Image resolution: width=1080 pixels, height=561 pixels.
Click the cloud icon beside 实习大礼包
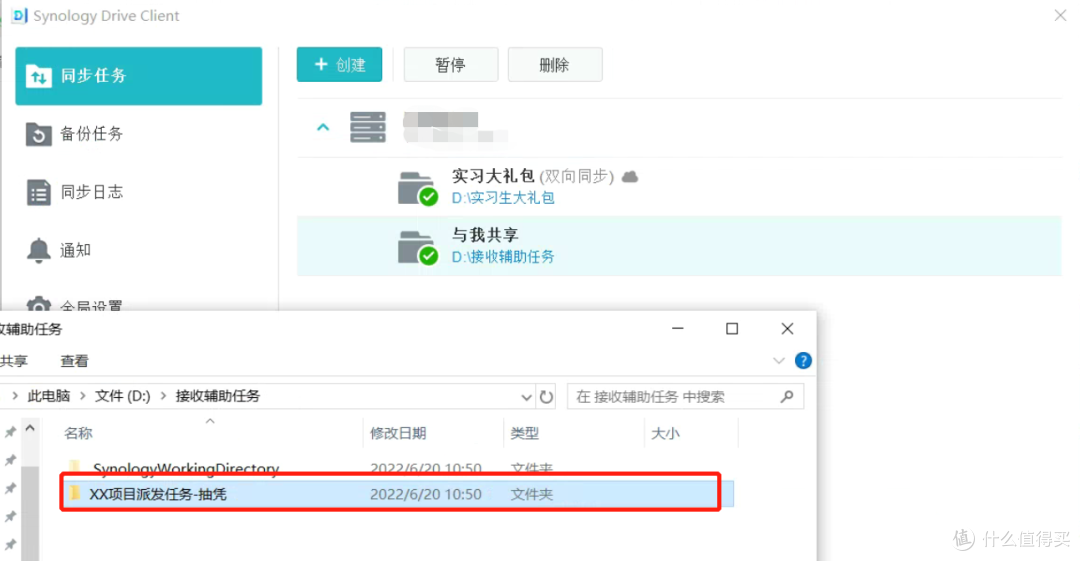click(630, 177)
